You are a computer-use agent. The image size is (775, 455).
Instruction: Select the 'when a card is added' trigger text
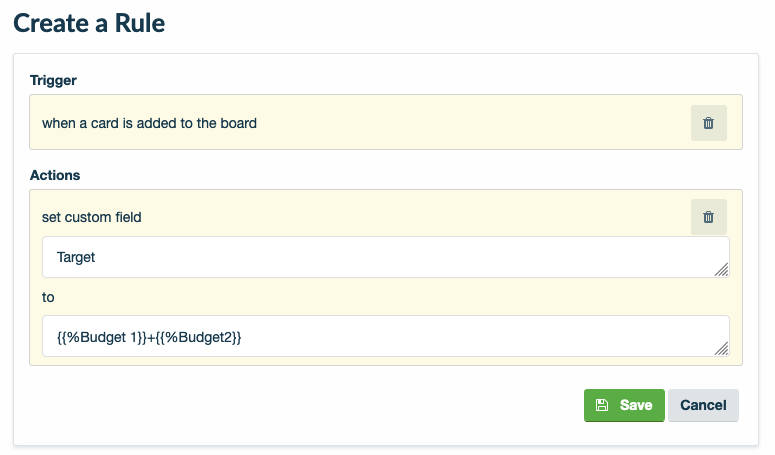149,123
